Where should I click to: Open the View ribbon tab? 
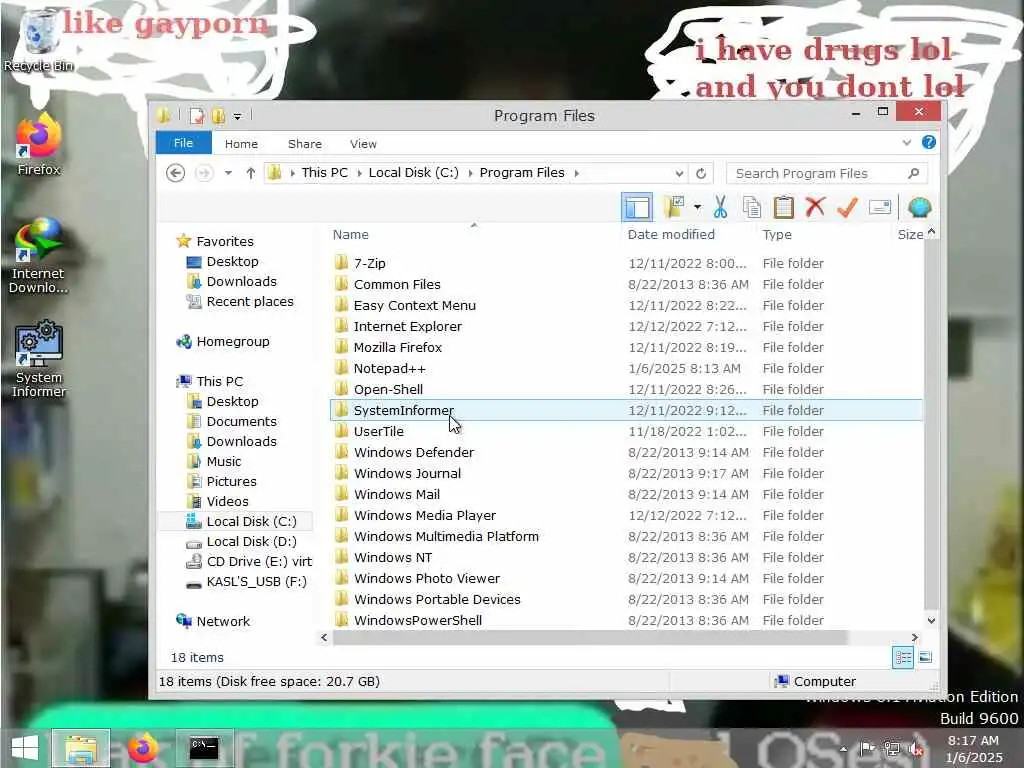pyautogui.click(x=363, y=144)
